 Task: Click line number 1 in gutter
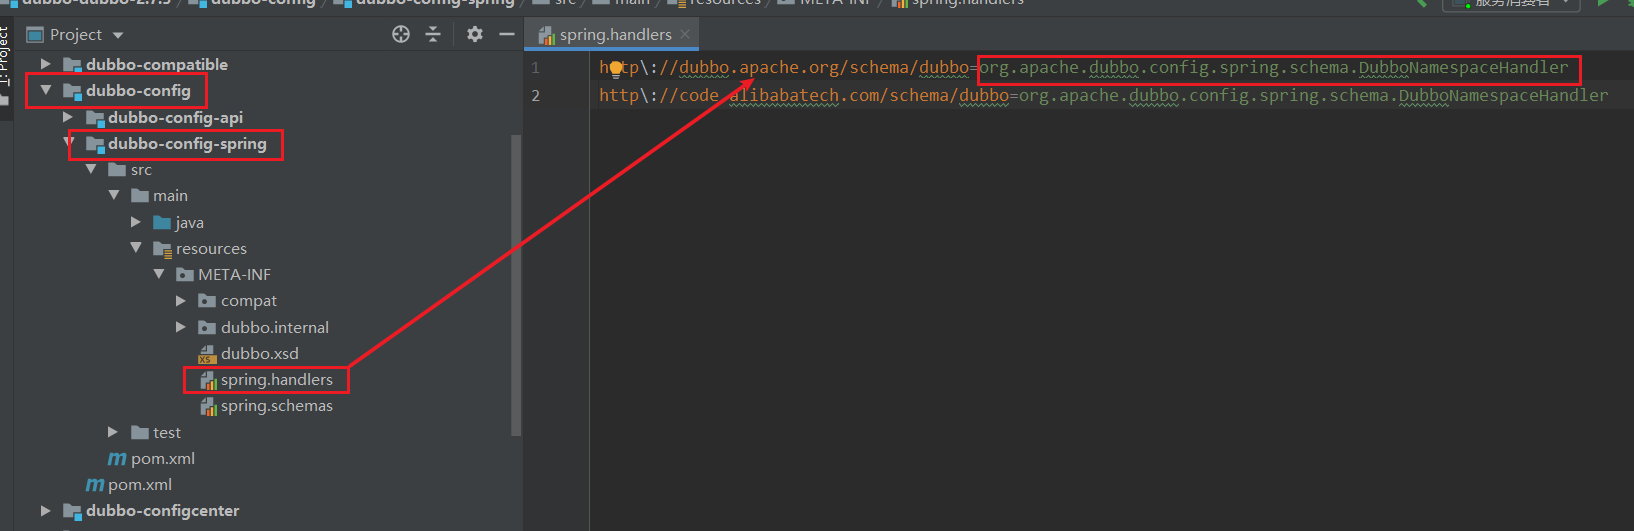pyautogui.click(x=535, y=68)
